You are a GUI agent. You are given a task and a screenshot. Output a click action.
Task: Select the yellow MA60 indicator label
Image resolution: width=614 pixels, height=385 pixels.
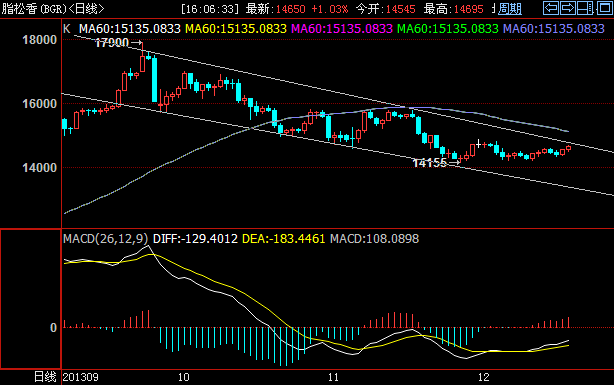[x=236, y=29]
